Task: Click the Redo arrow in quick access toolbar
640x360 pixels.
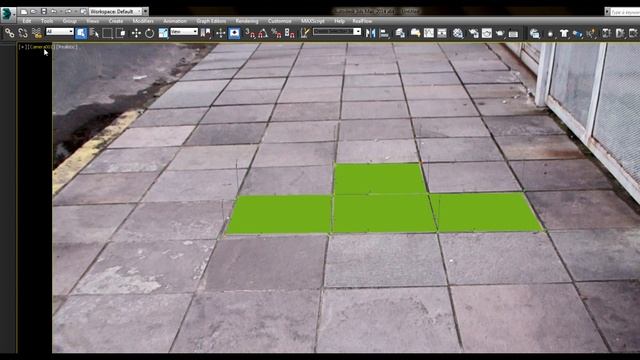Action: [x=68, y=12]
